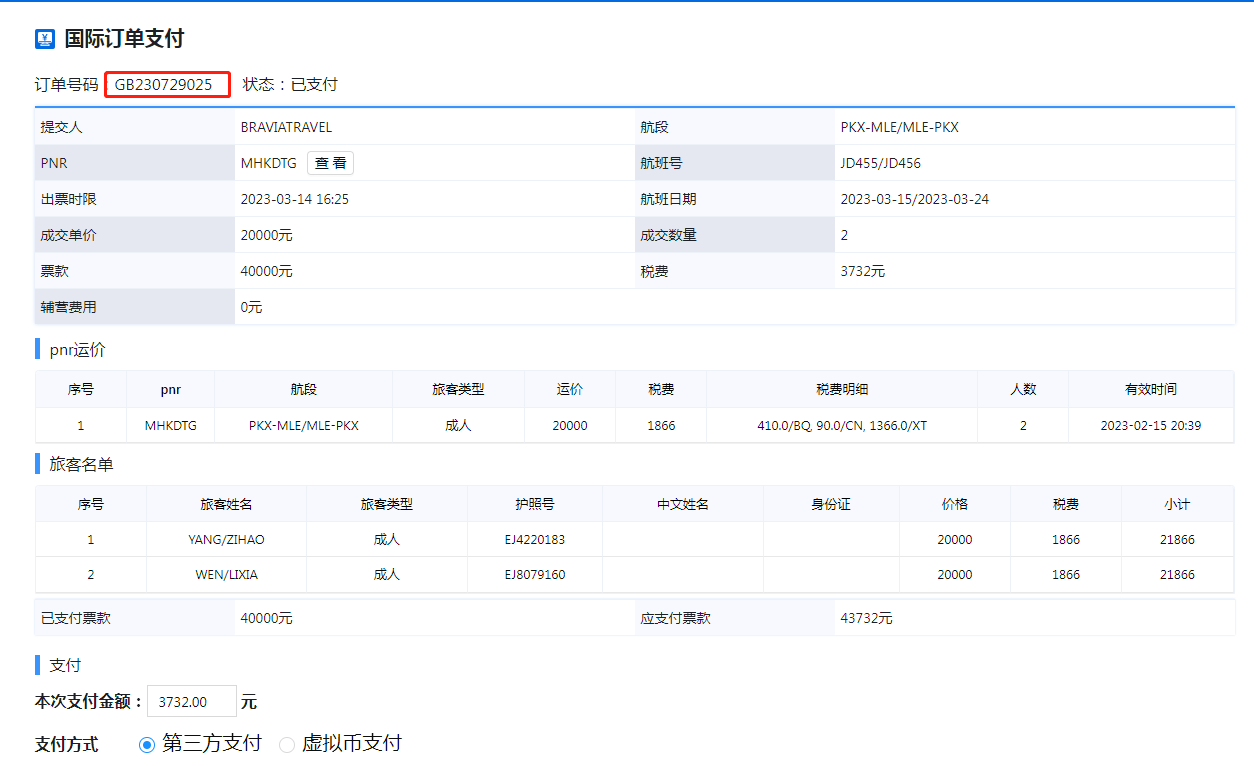Screen dimensions: 1254x766
Task: Click passenger name WEN/LIXIA
Action: point(226,574)
